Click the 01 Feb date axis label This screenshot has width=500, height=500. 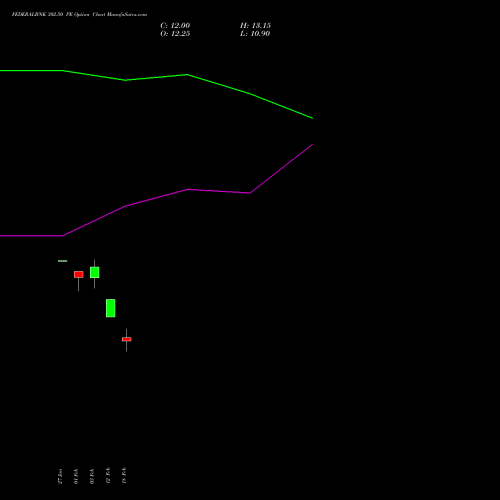click(x=76, y=476)
